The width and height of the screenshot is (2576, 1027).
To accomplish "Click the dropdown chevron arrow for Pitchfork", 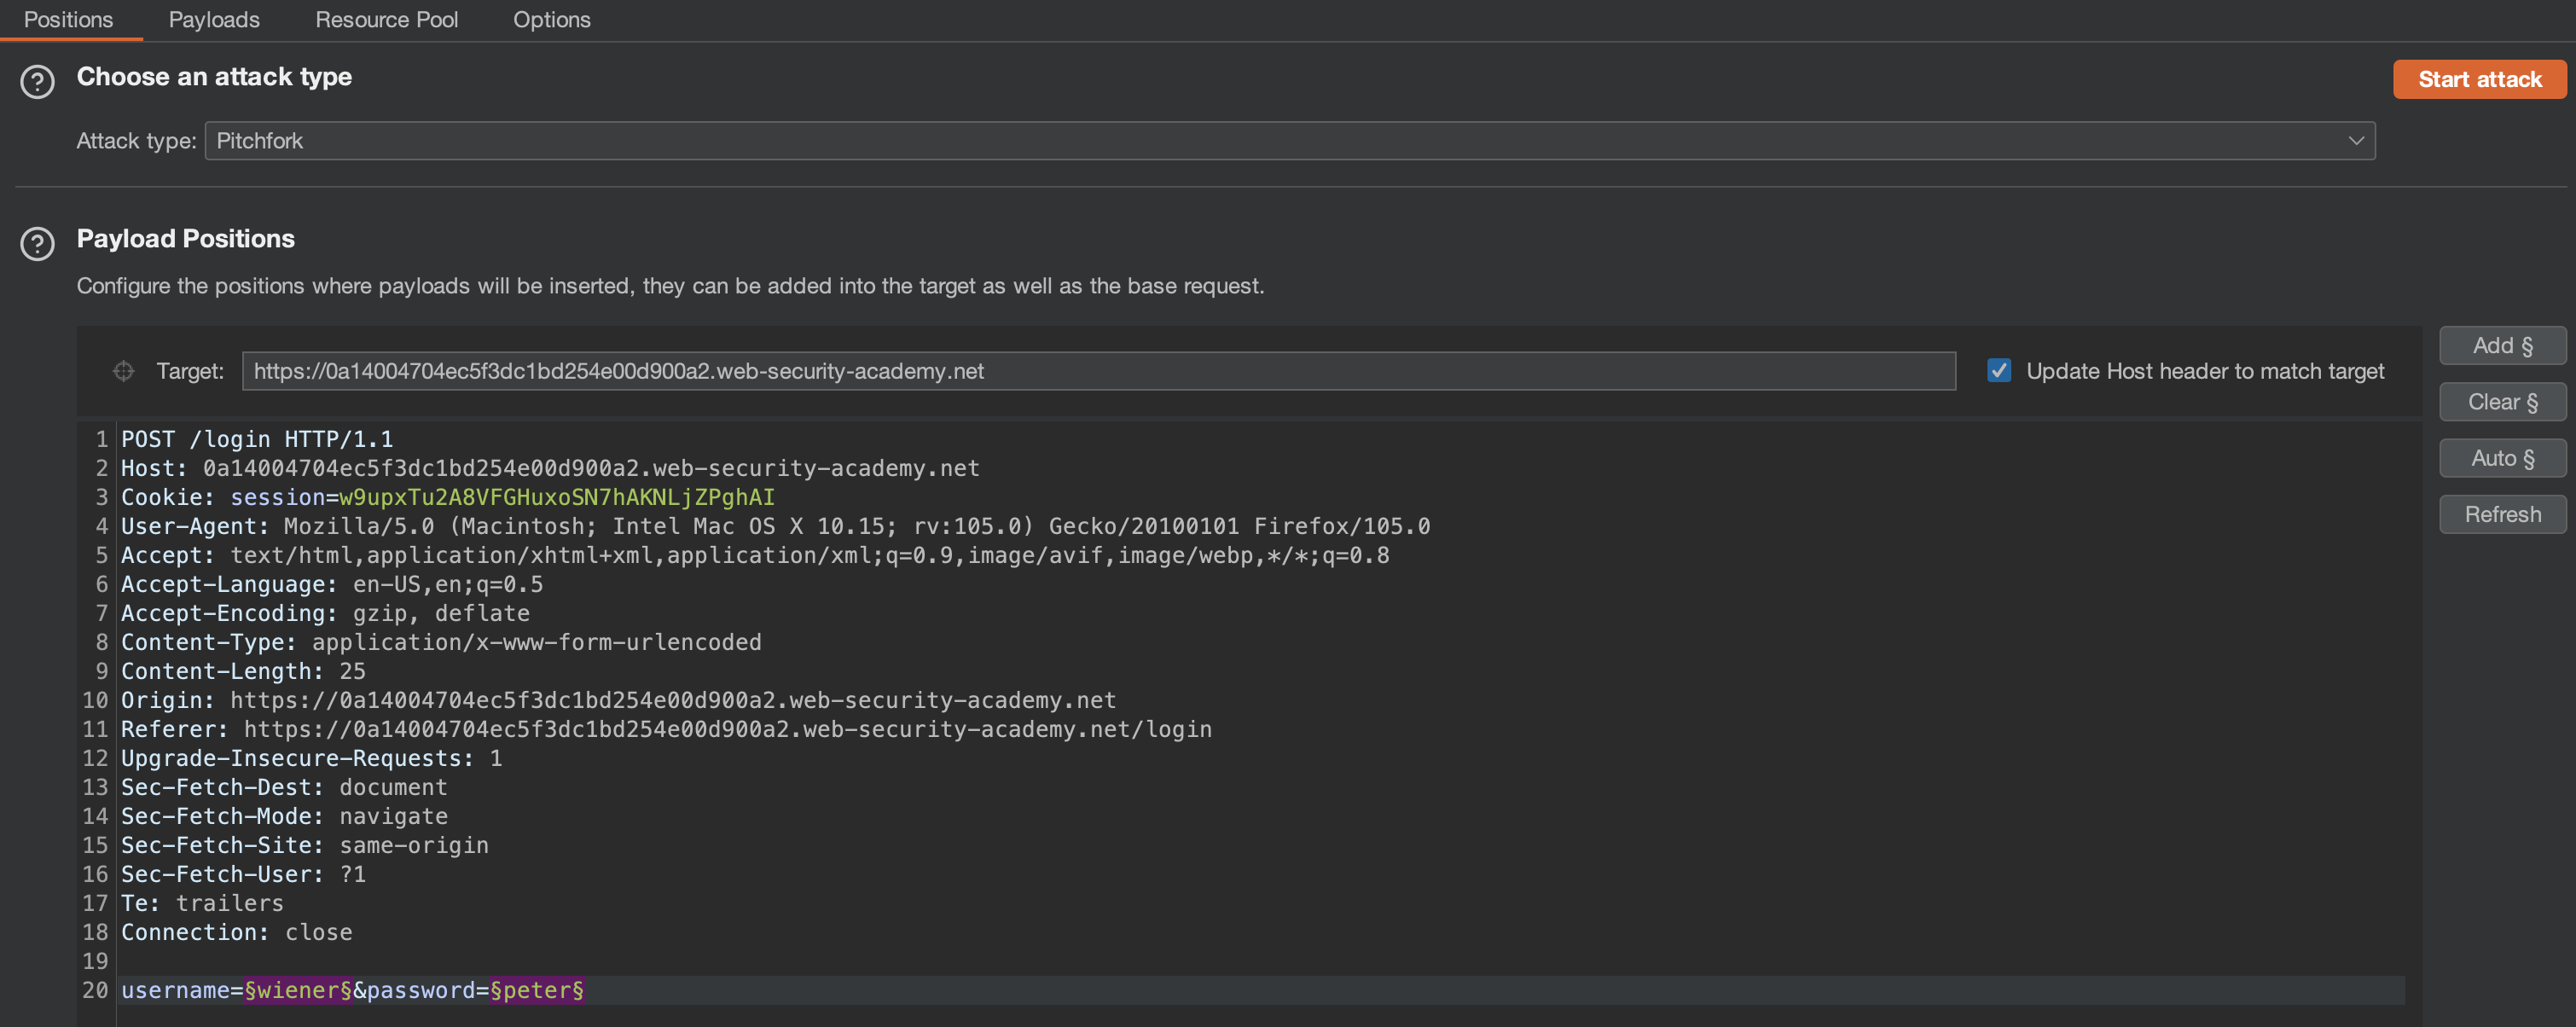I will click(2355, 141).
